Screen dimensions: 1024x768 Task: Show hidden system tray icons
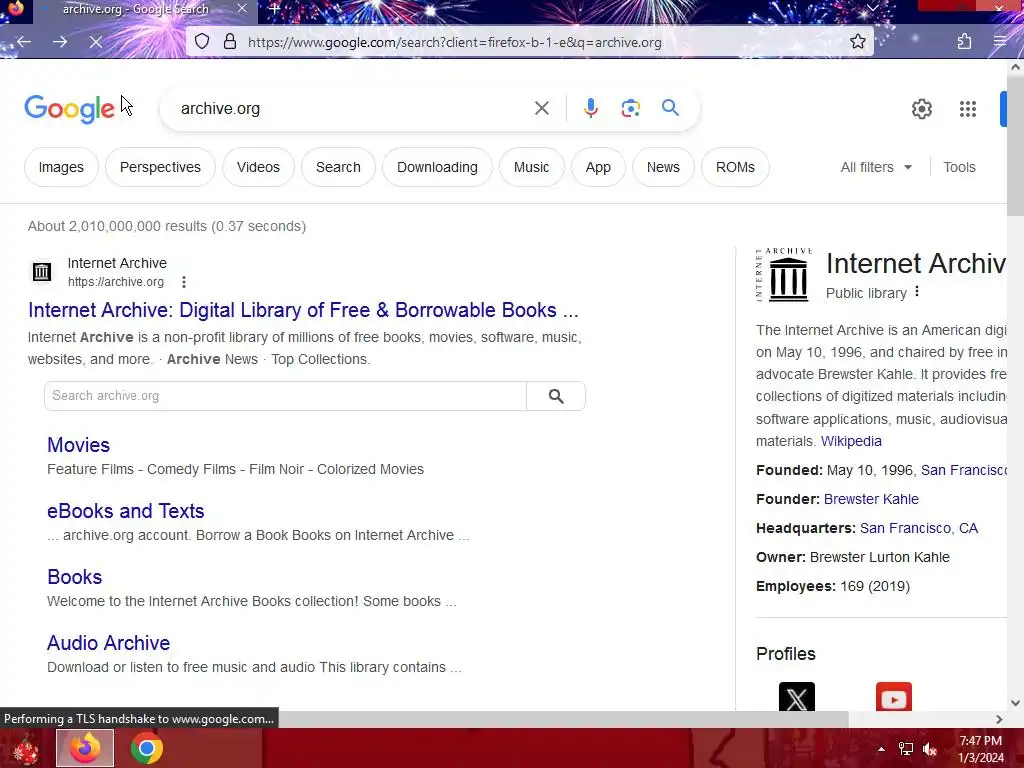(x=881, y=749)
